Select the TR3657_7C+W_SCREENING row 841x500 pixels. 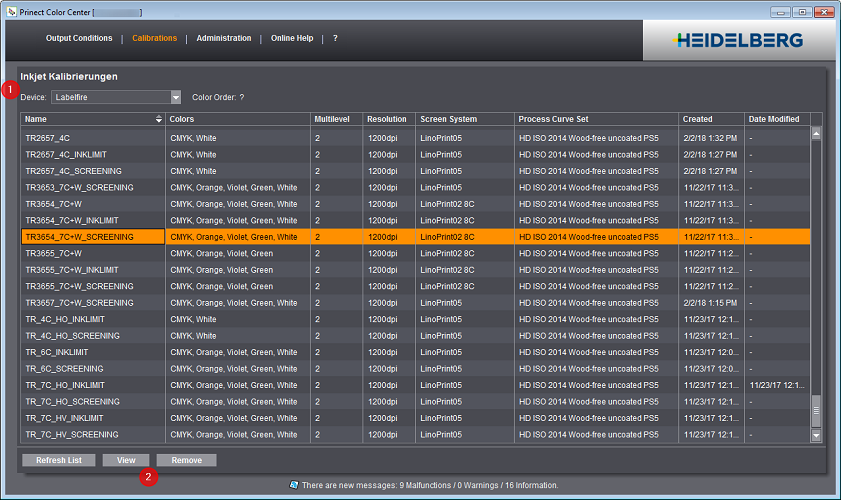click(416, 303)
